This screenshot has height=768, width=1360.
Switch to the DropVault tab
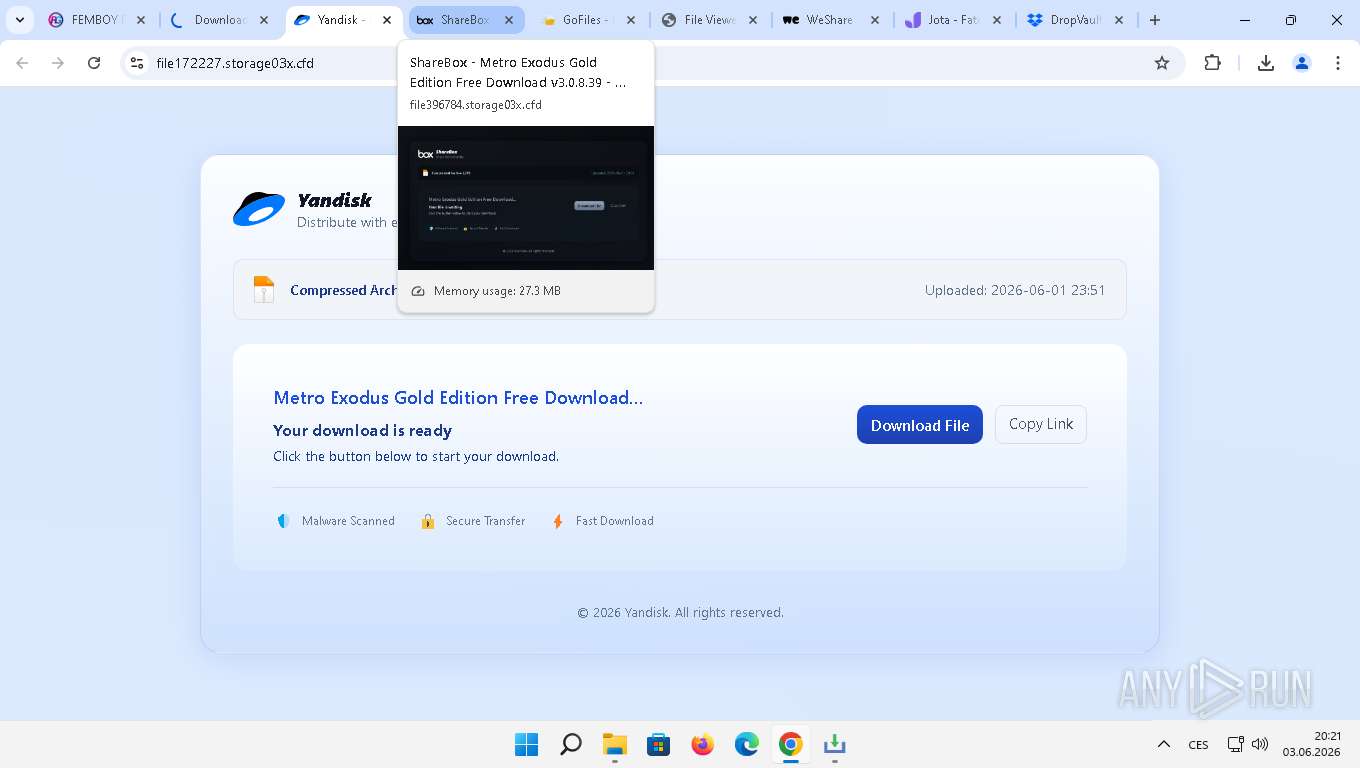click(1077, 20)
